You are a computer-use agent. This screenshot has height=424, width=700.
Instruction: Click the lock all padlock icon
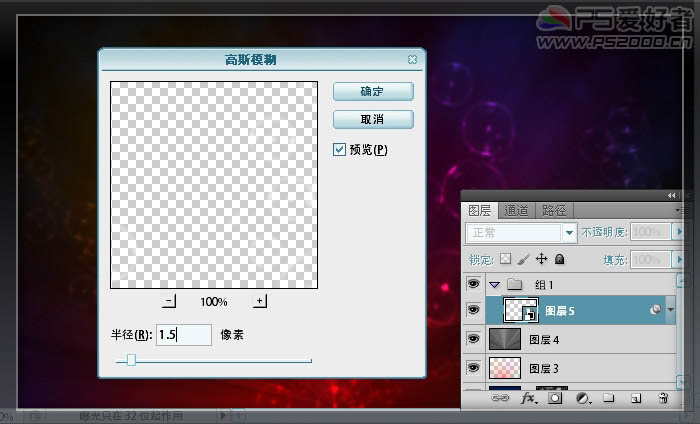(560, 259)
